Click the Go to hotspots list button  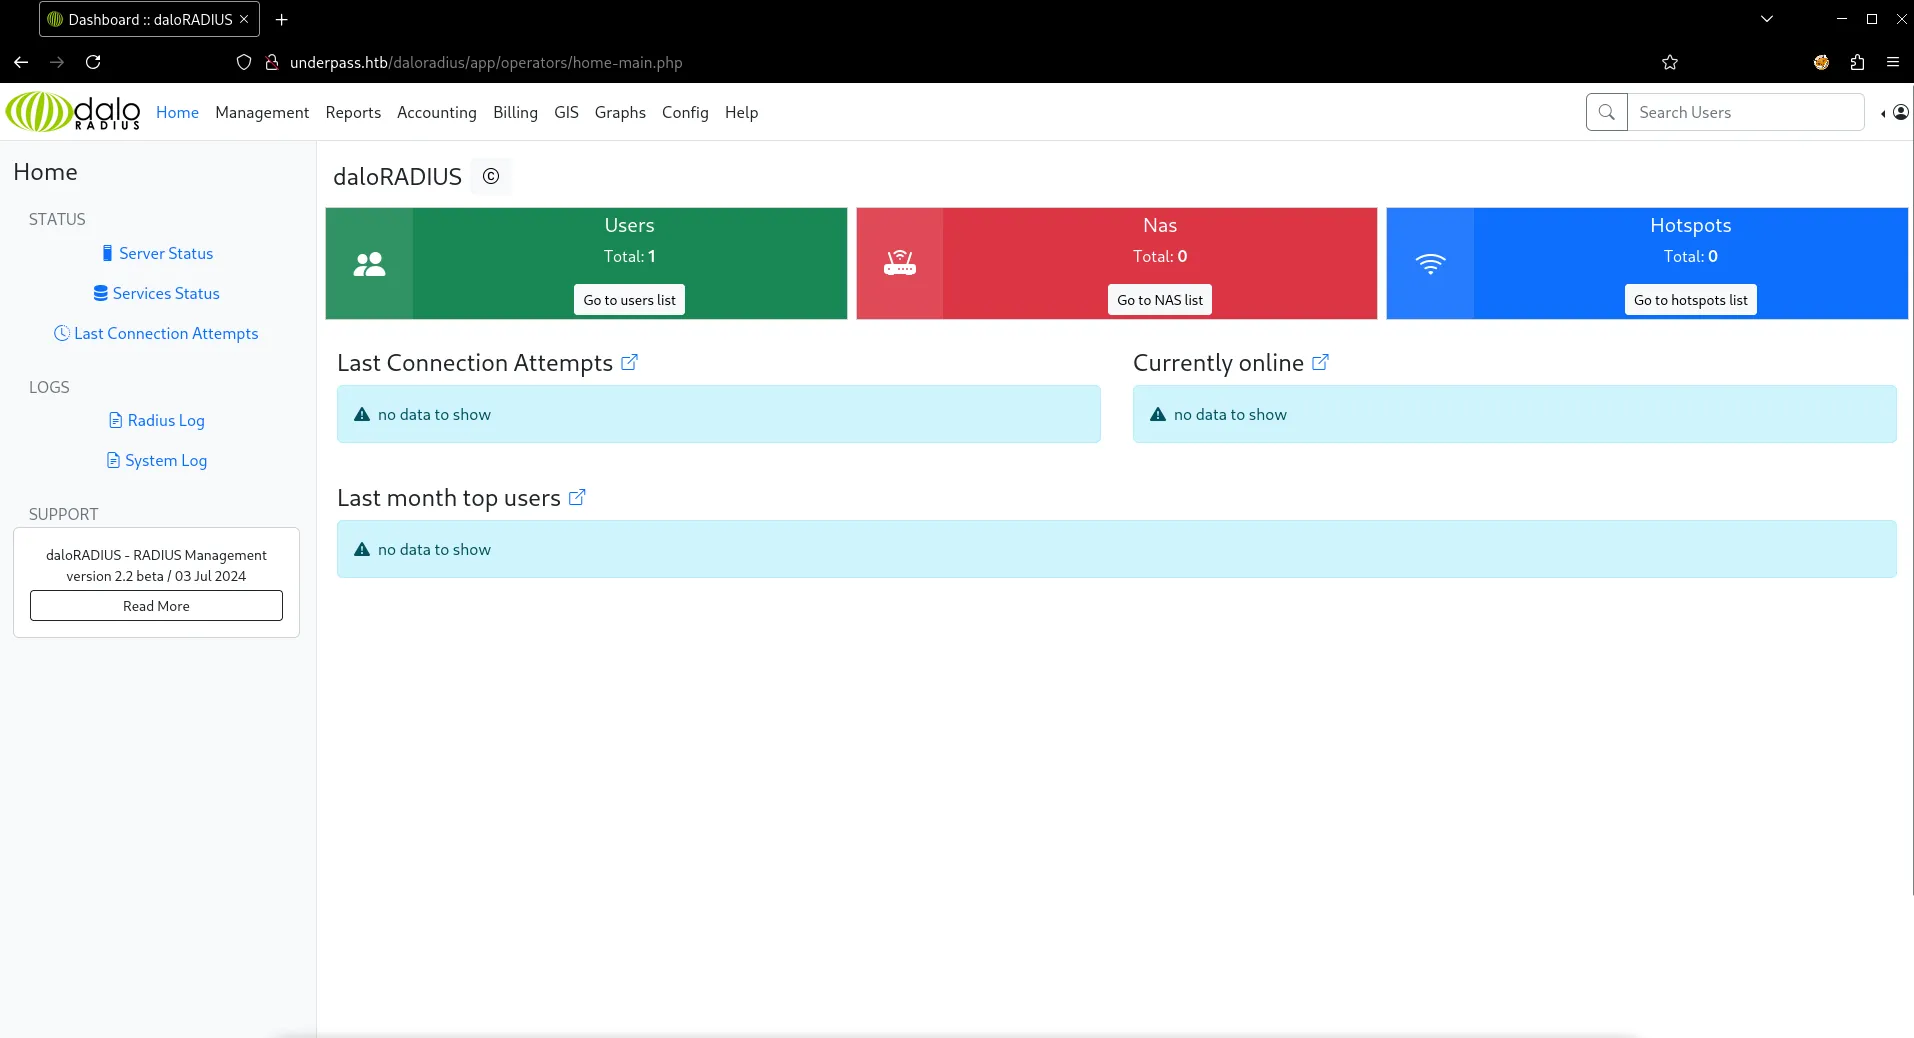1690,300
